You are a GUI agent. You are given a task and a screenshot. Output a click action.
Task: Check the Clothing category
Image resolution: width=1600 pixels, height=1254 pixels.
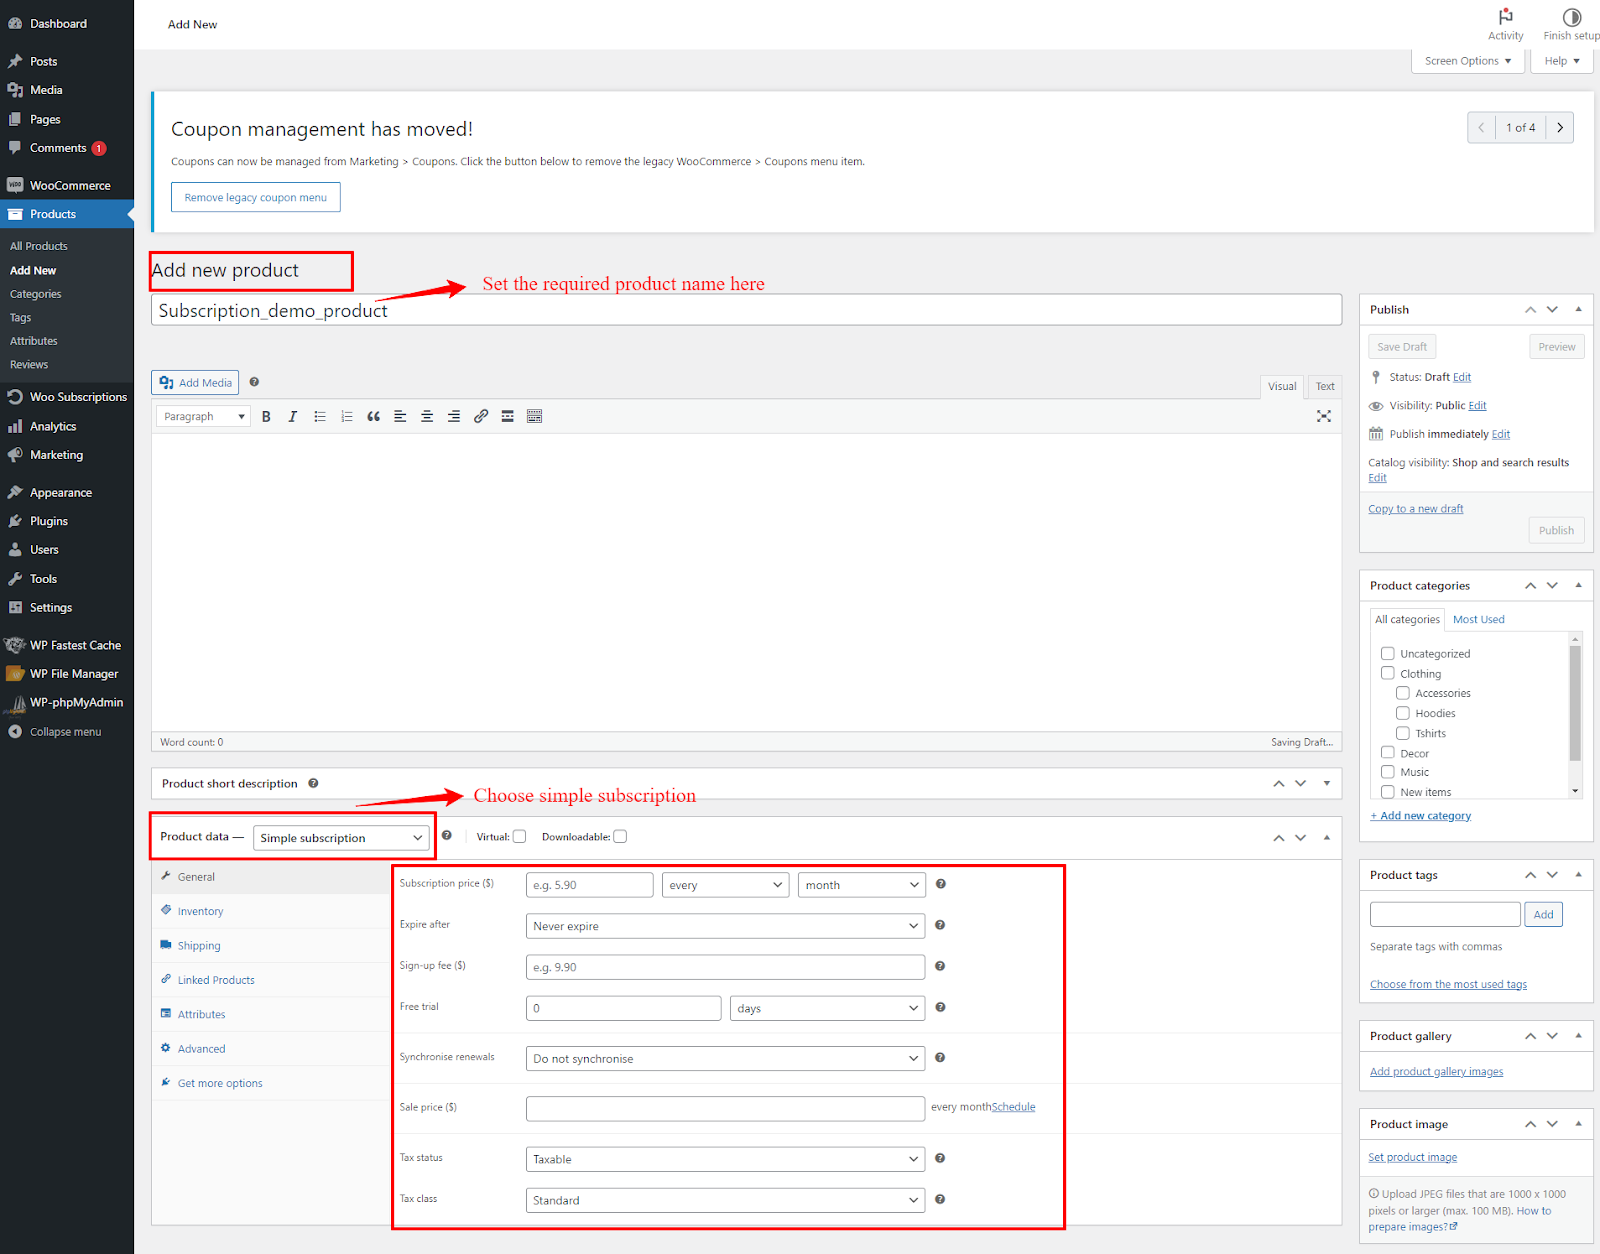[1388, 673]
